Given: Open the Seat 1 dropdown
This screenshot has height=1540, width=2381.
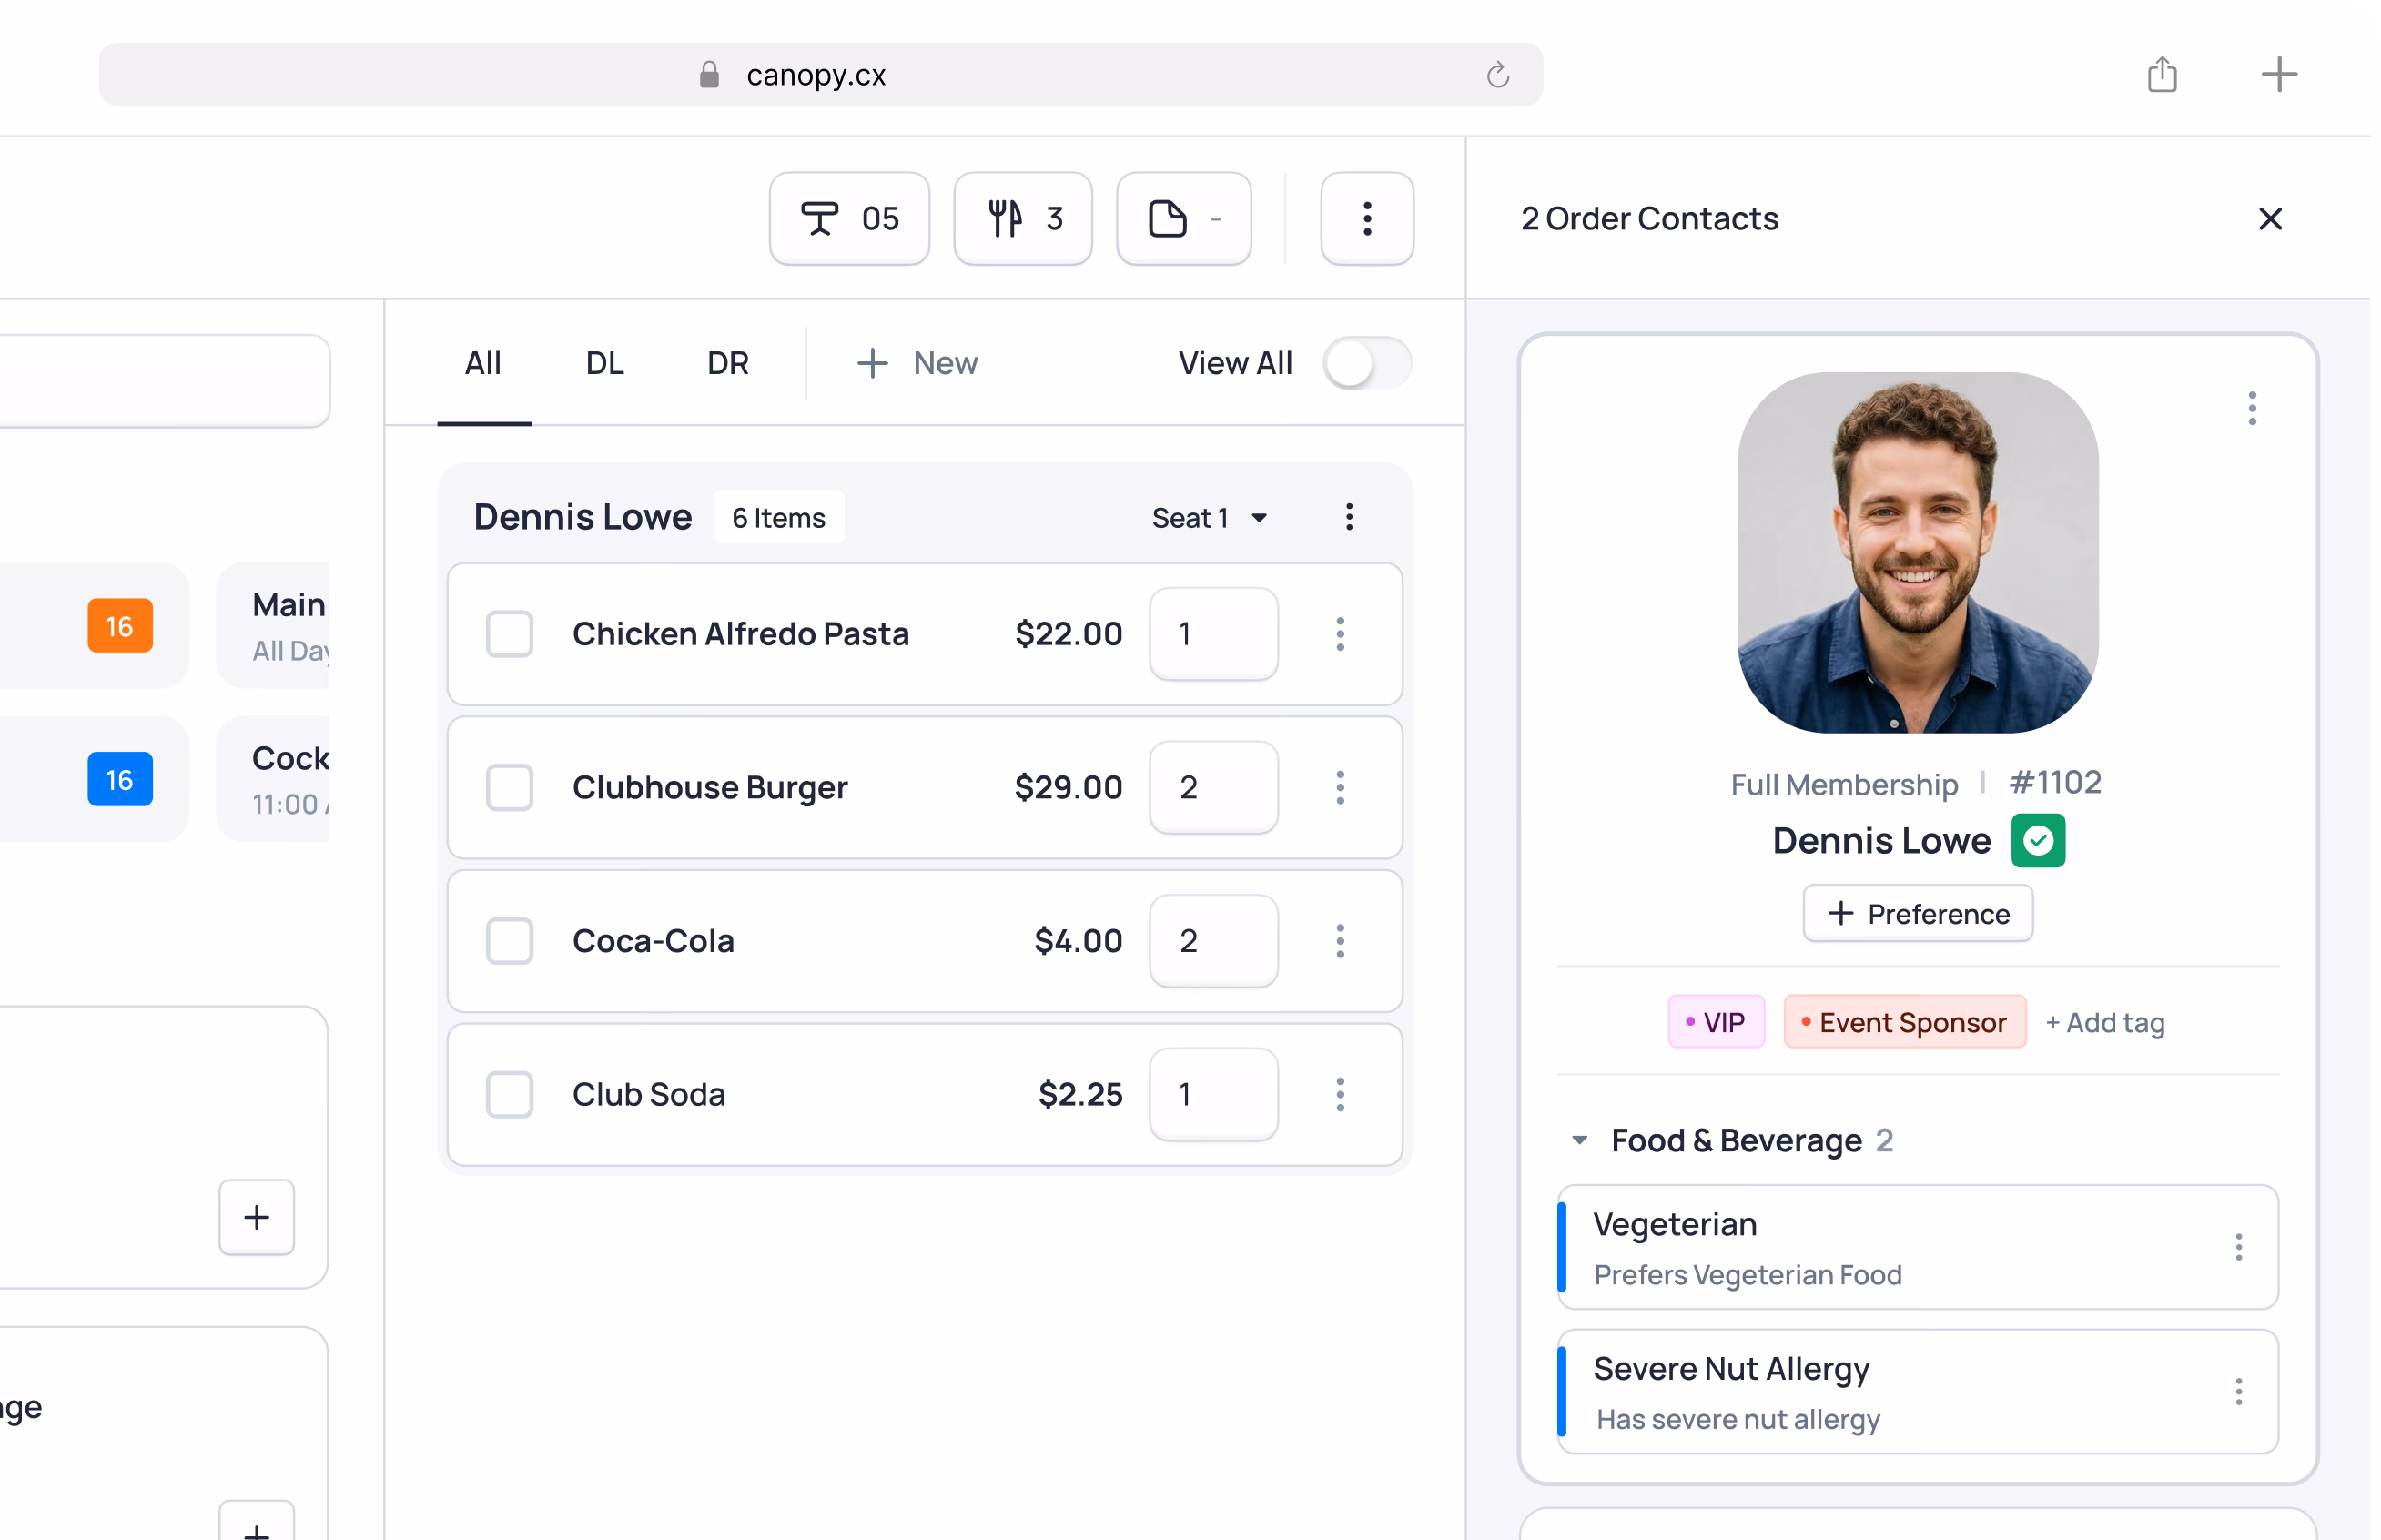Looking at the screenshot, I should coord(1209,518).
